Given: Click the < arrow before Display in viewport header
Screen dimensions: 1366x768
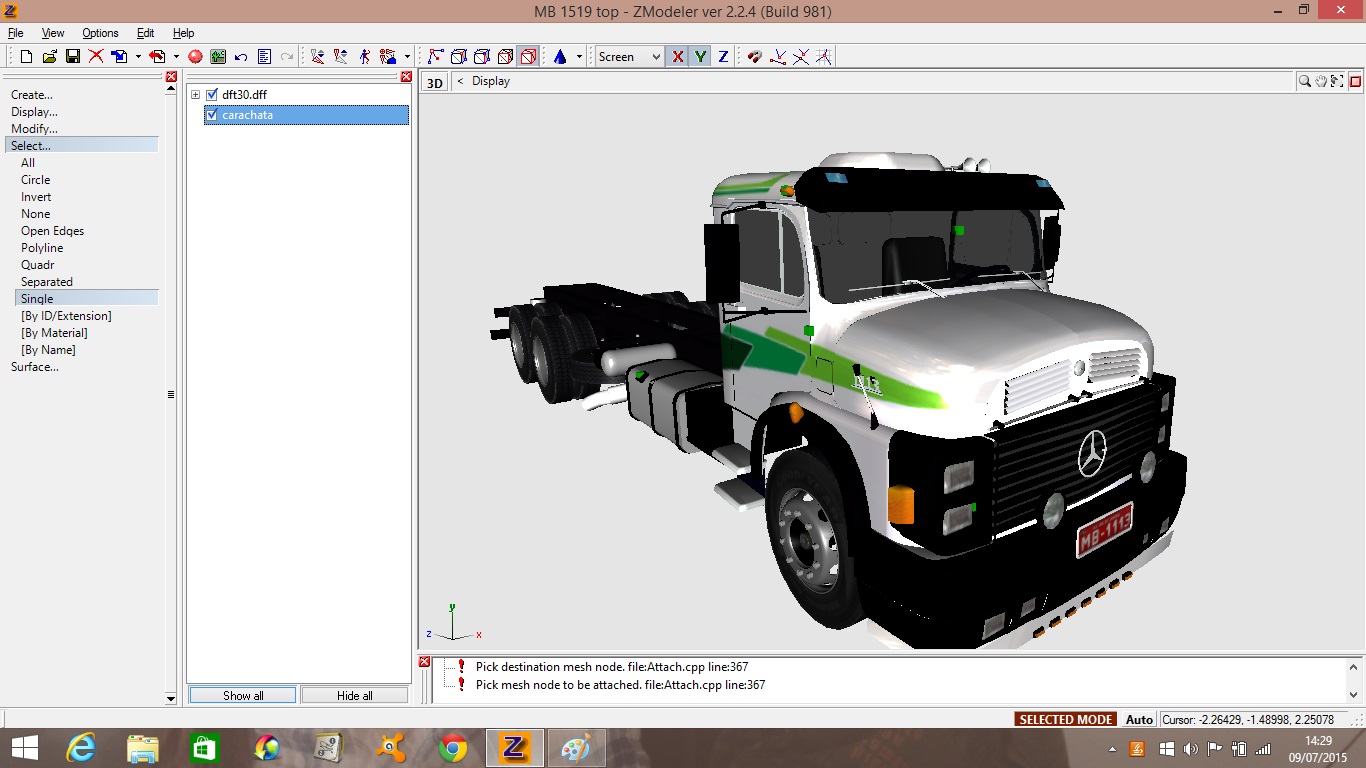Looking at the screenshot, I should point(460,81).
